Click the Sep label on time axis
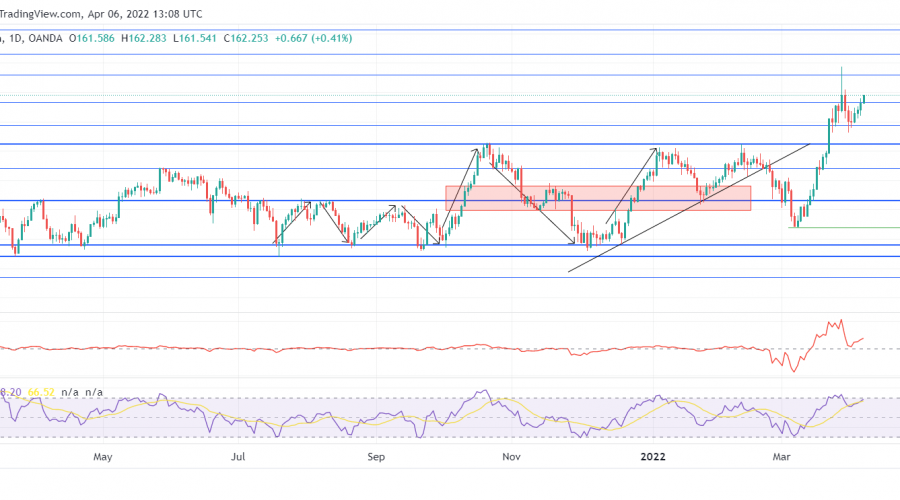This screenshot has height=500, width=900. pos(376,457)
